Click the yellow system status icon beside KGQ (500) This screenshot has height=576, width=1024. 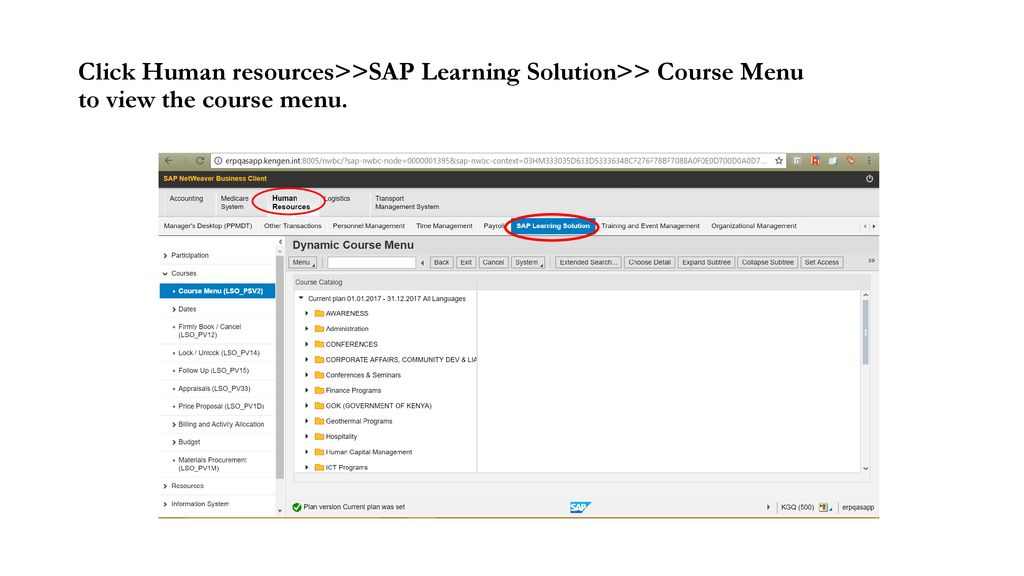(x=824, y=507)
